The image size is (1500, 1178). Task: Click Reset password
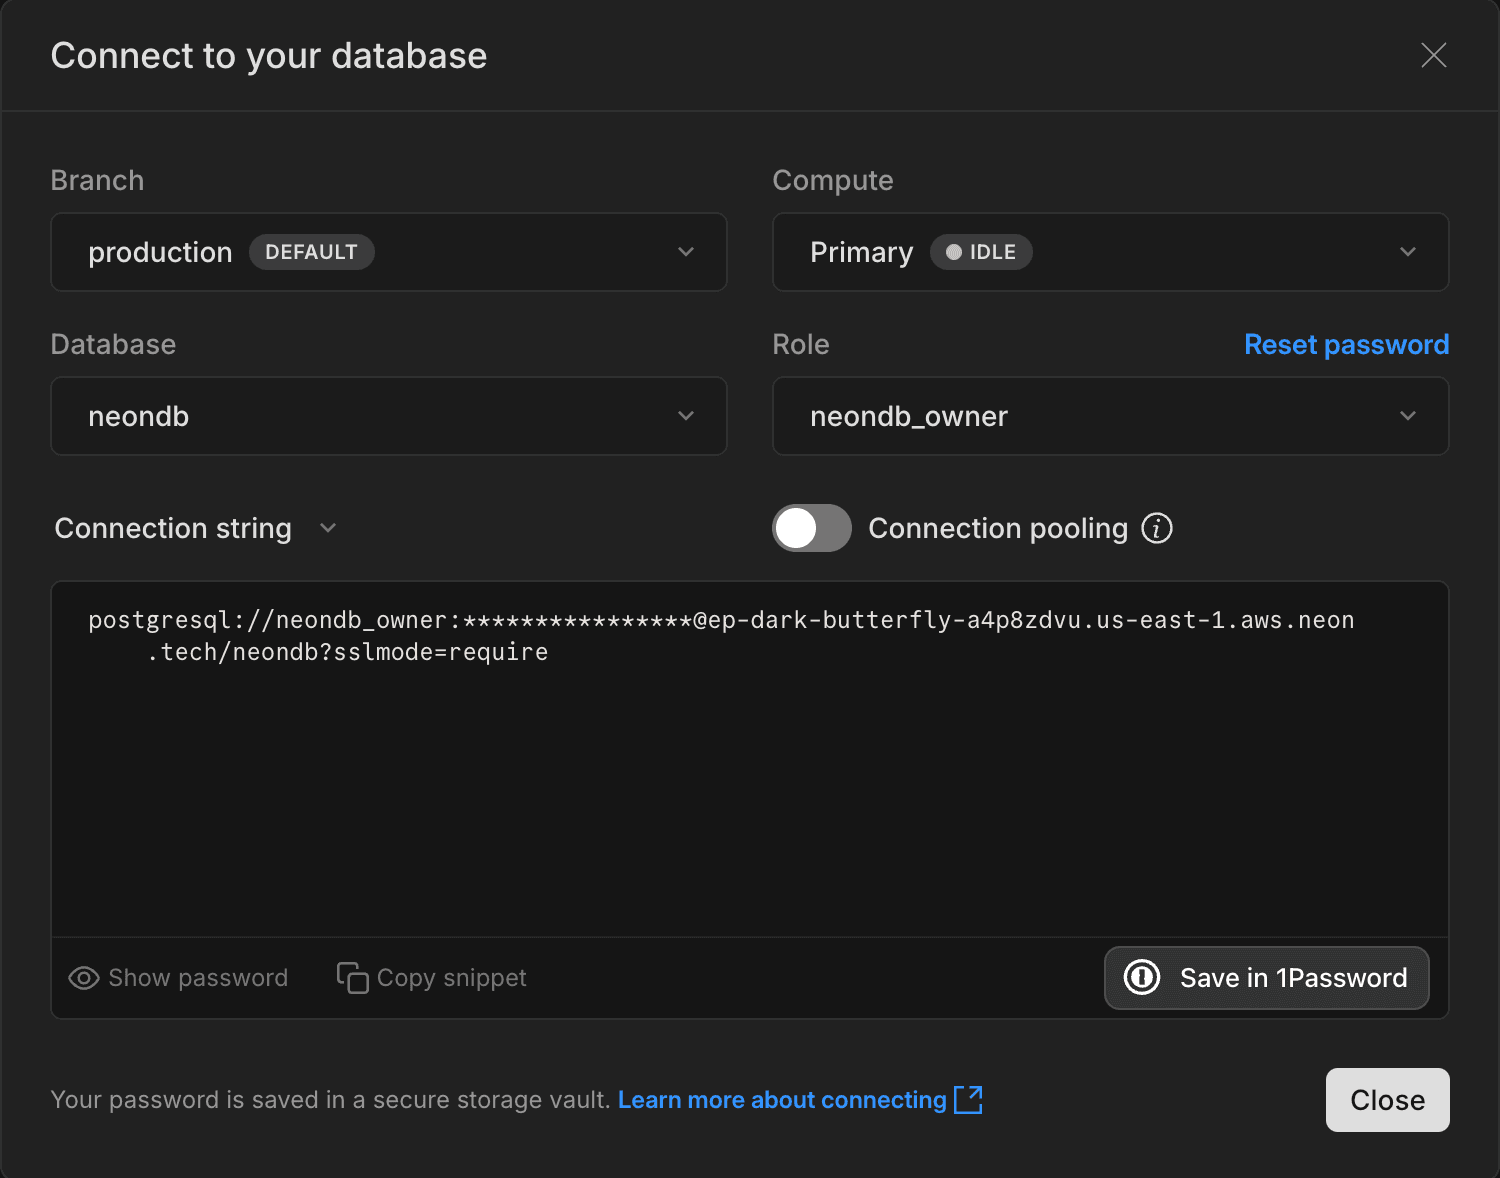coord(1346,344)
